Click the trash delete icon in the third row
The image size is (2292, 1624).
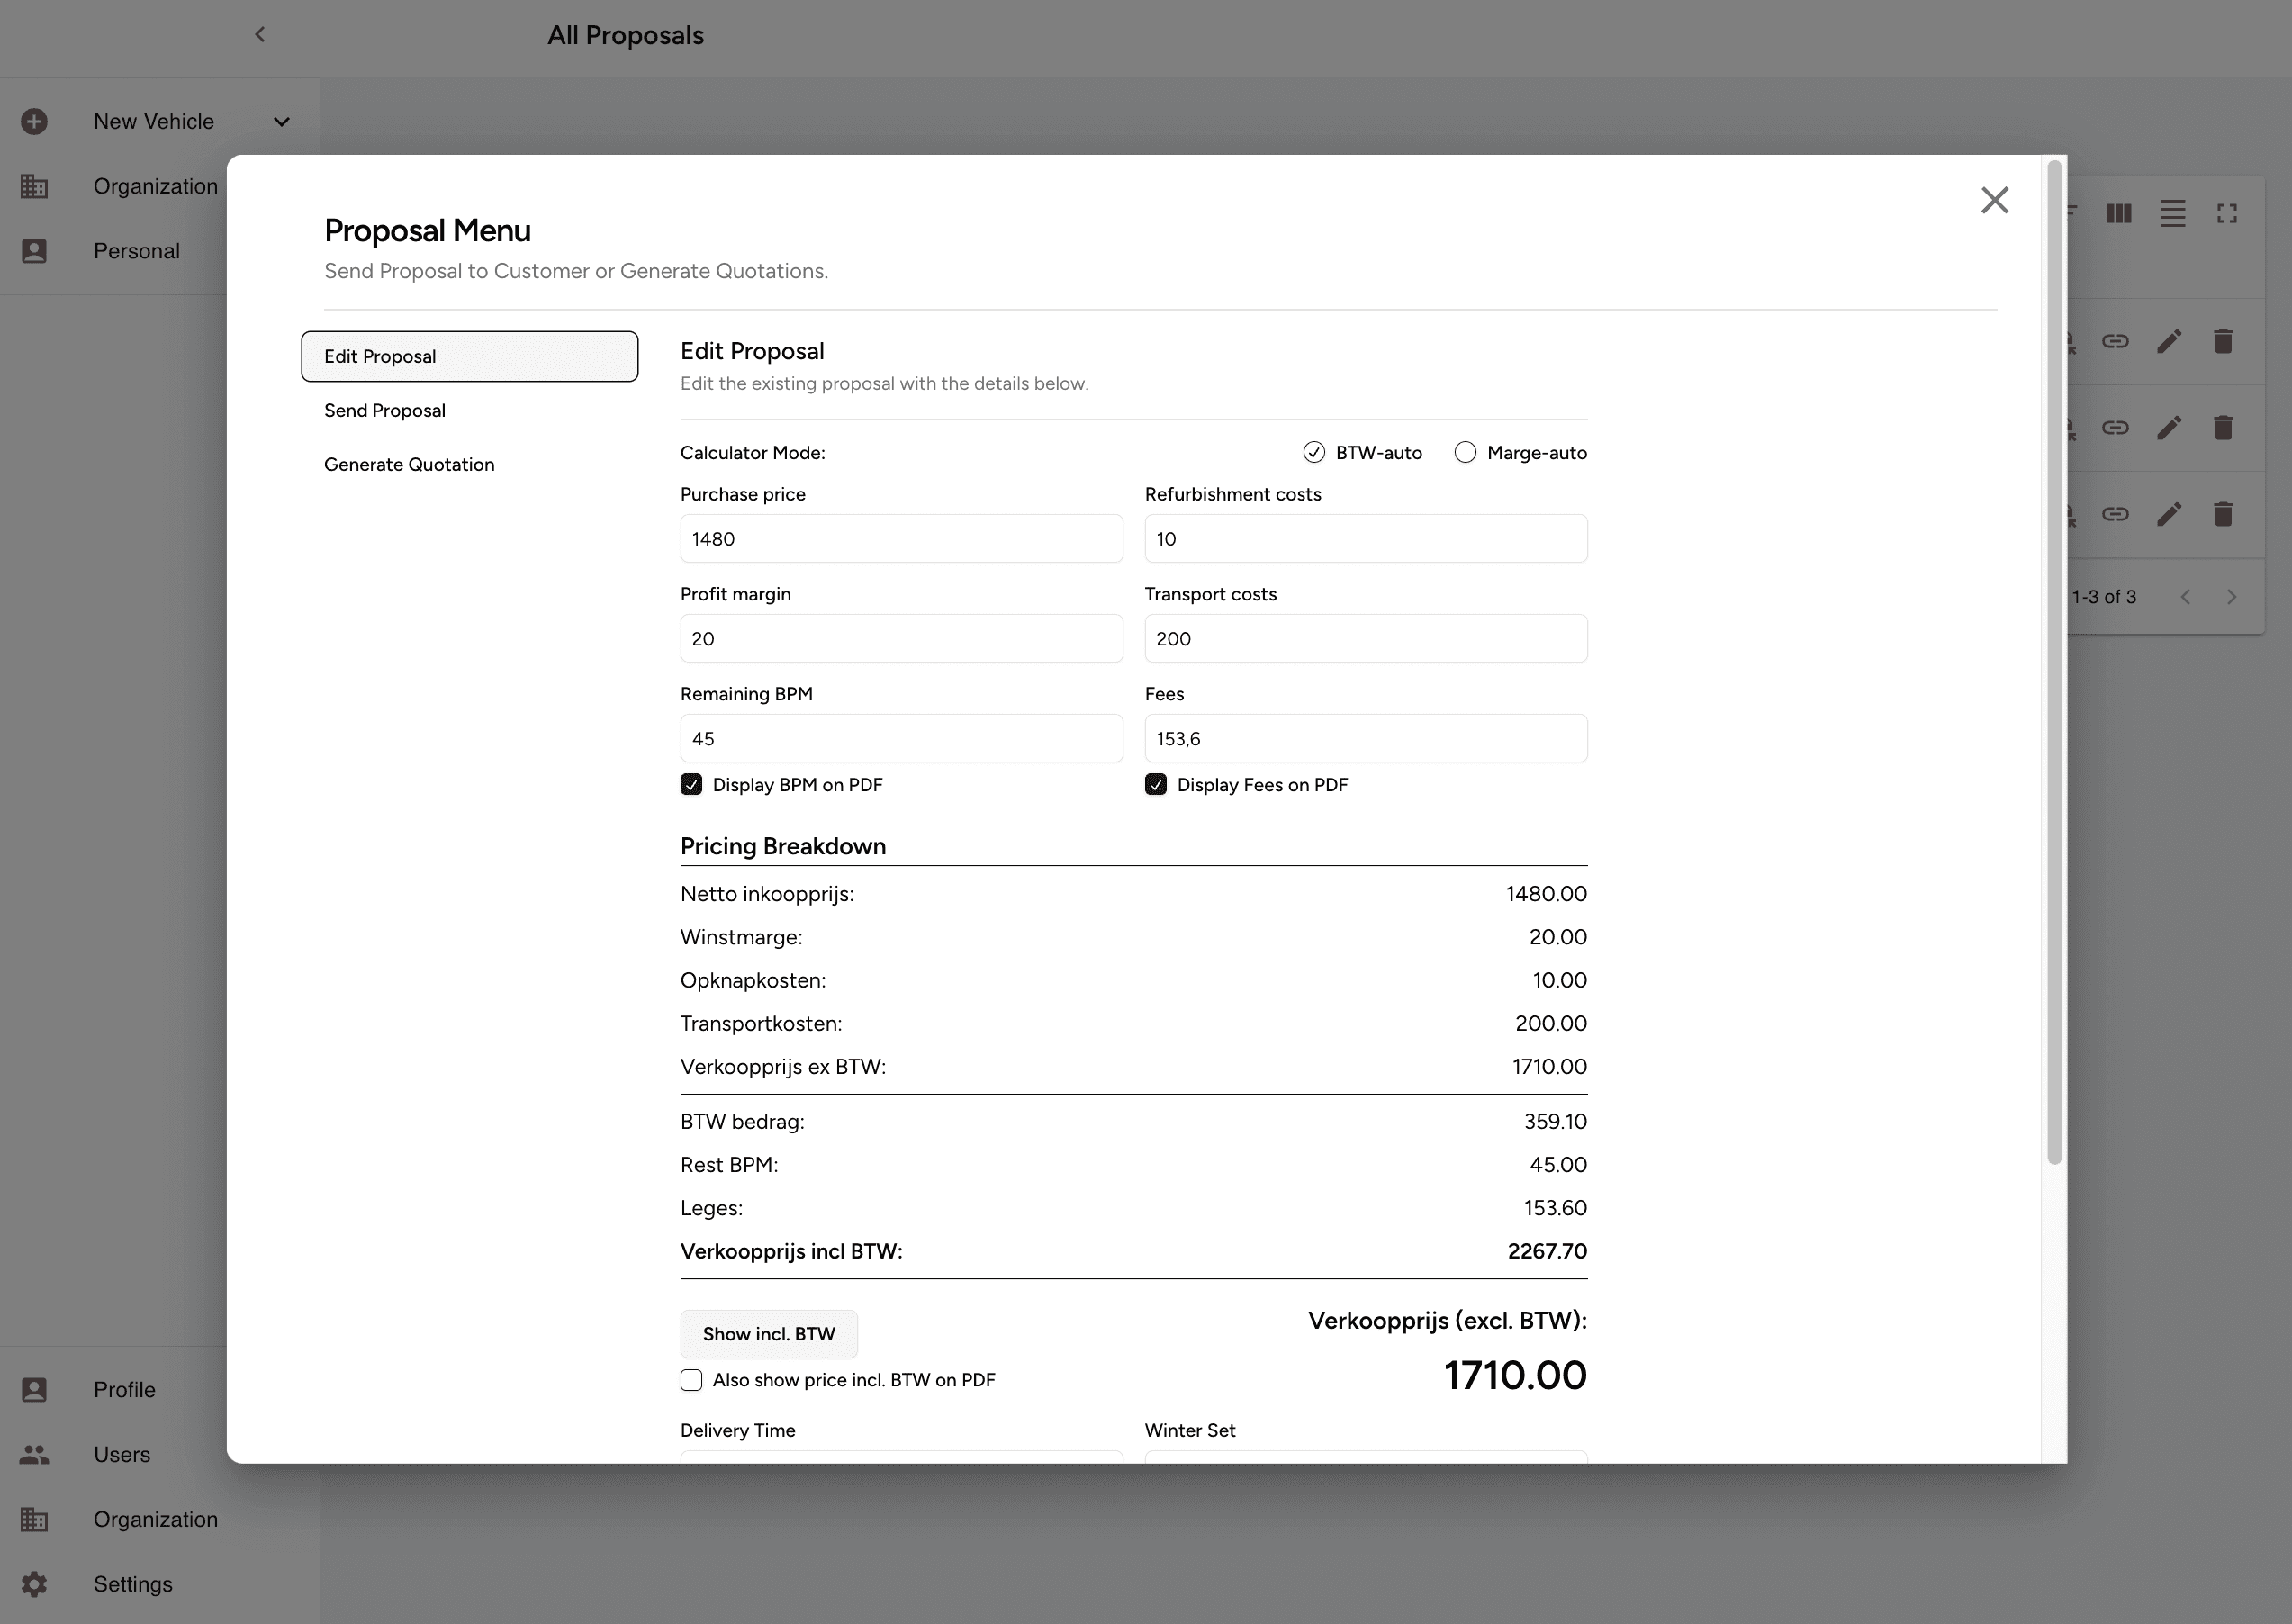pyautogui.click(x=2223, y=514)
